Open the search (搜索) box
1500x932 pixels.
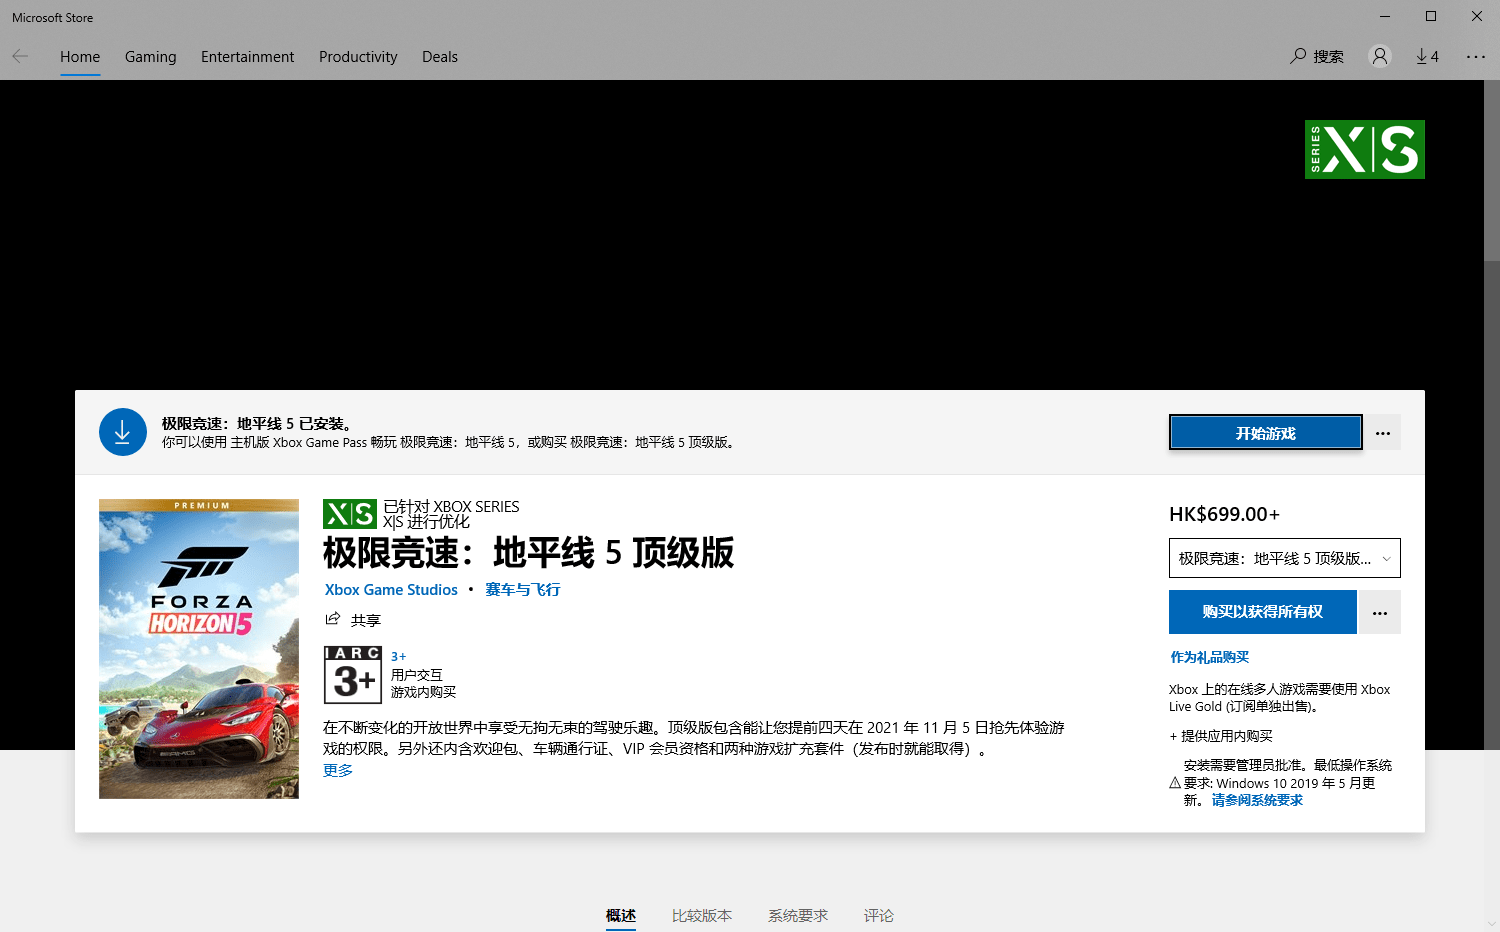pos(1317,56)
